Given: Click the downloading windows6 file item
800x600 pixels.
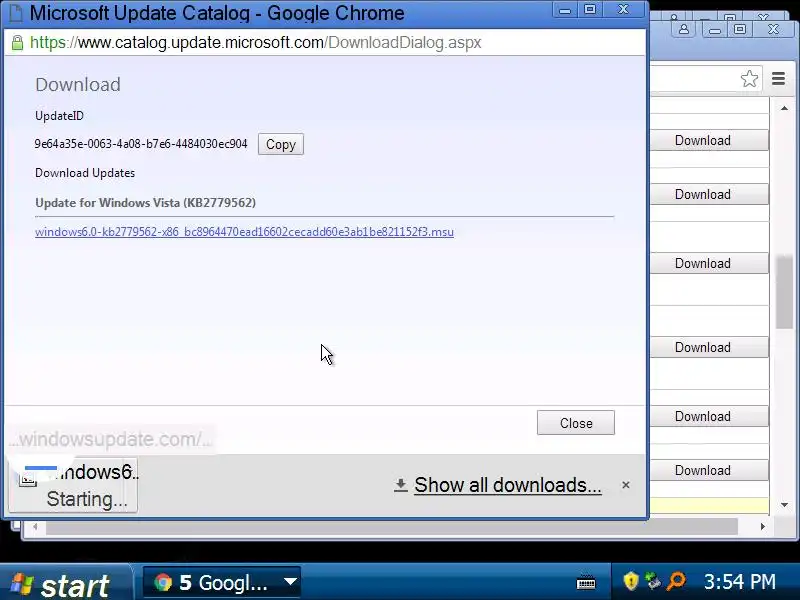Looking at the screenshot, I should pos(73,485).
